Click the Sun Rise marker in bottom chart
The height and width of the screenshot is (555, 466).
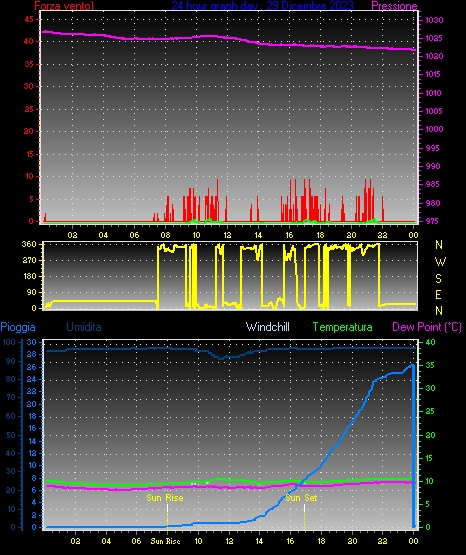tap(165, 498)
